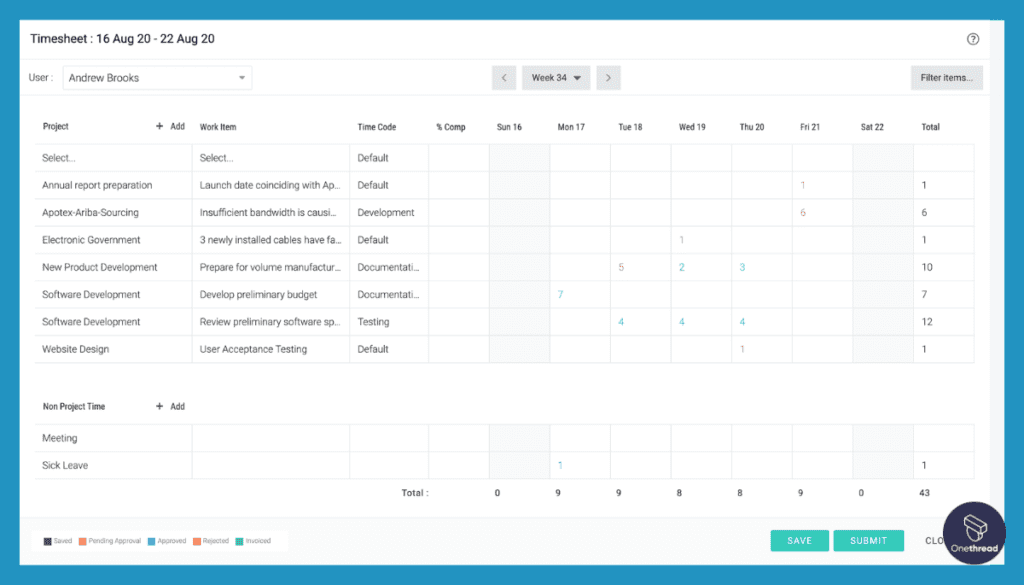Click the Approved legend color swatch
The image size is (1024, 585).
click(x=152, y=541)
